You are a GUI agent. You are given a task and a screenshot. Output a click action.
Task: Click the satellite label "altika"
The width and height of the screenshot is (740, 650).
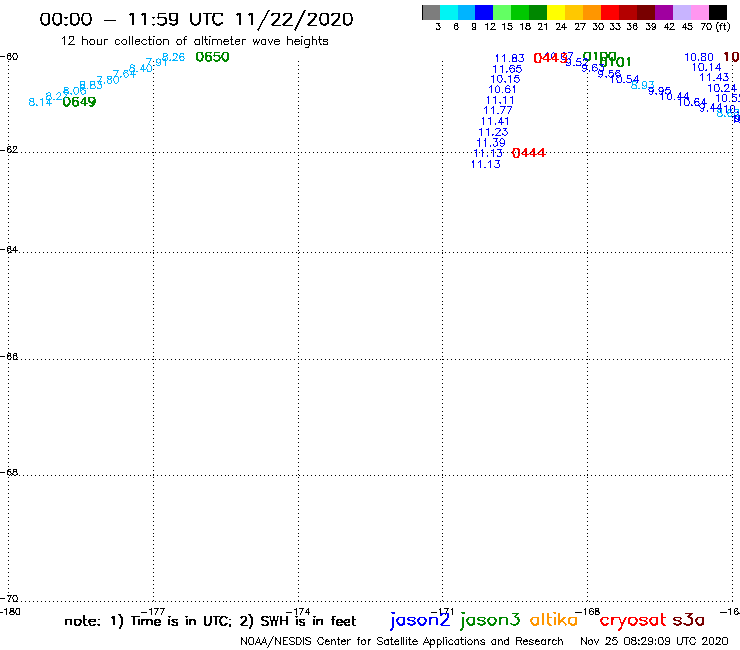554,620
